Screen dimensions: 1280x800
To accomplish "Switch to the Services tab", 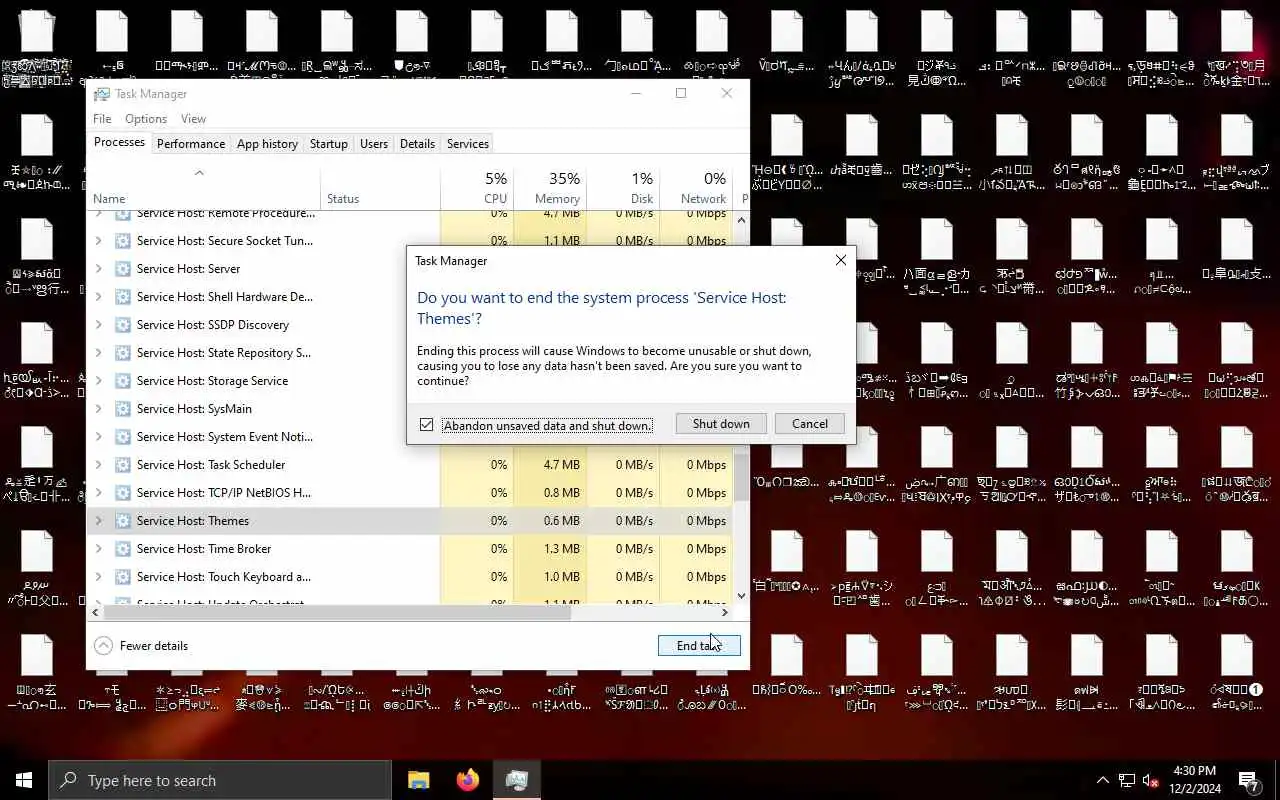I will coord(467,144).
